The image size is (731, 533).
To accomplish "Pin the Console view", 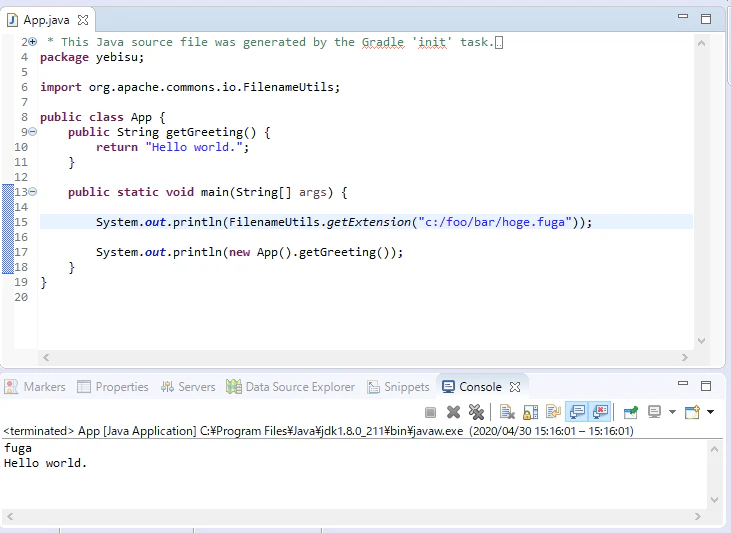I will [x=630, y=412].
